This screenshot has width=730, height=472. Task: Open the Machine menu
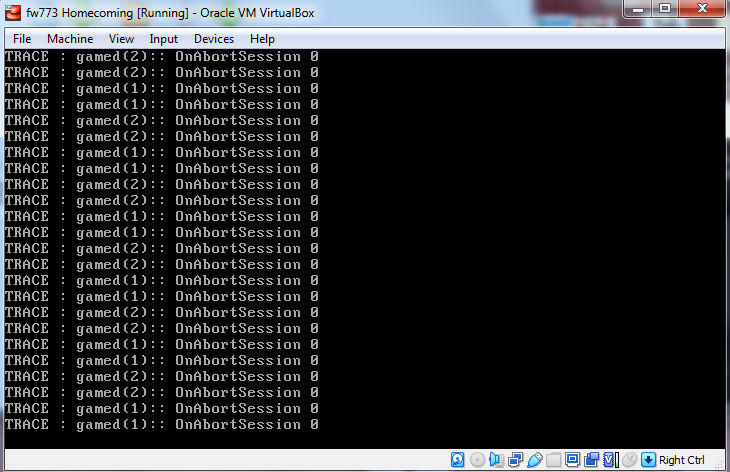coord(70,39)
